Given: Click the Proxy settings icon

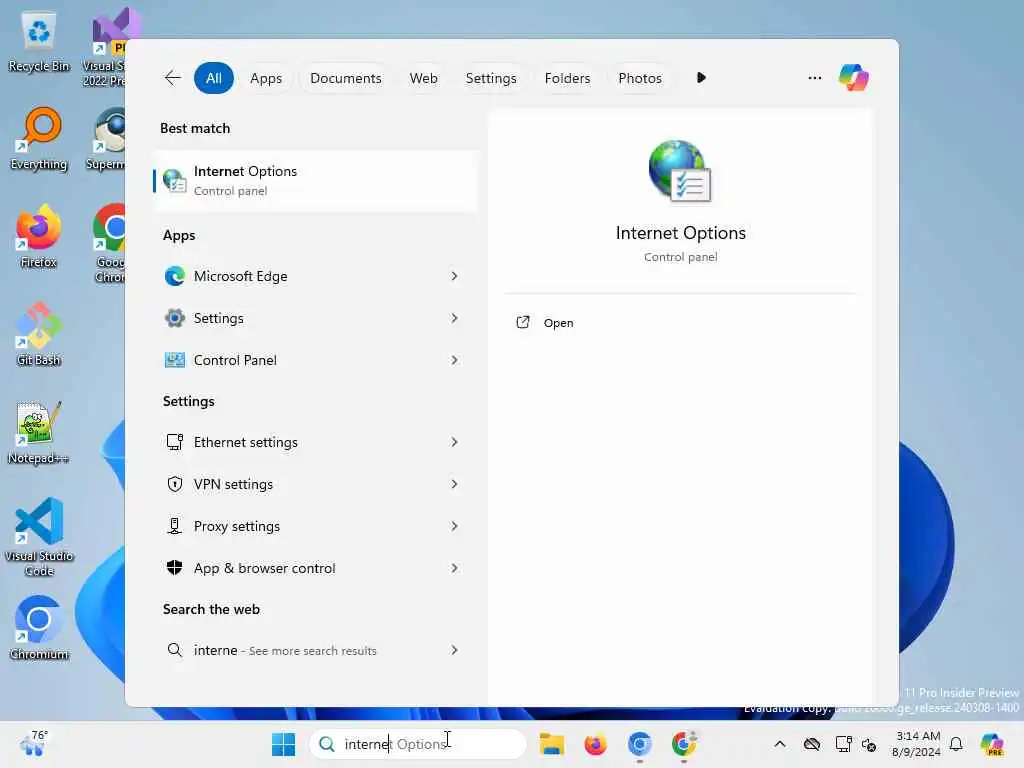Looking at the screenshot, I should pos(174,526).
